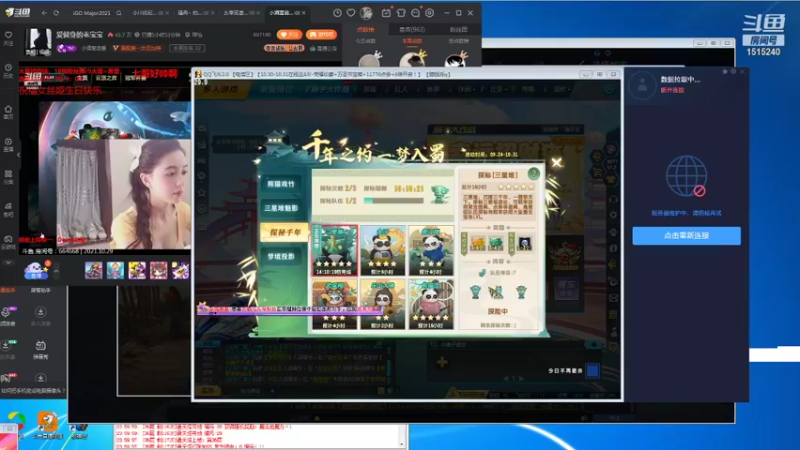Select the 梦境投影 side tab

pos(281,257)
